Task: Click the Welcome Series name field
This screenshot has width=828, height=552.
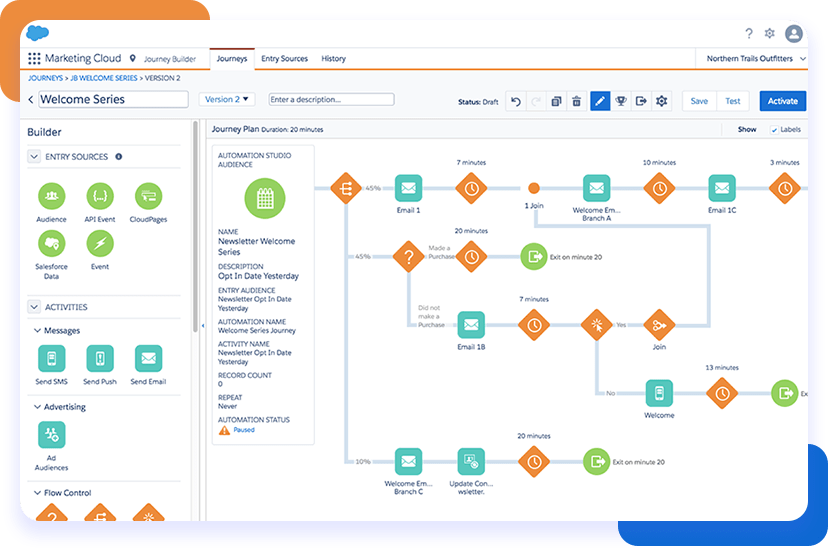Action: pyautogui.click(x=114, y=99)
